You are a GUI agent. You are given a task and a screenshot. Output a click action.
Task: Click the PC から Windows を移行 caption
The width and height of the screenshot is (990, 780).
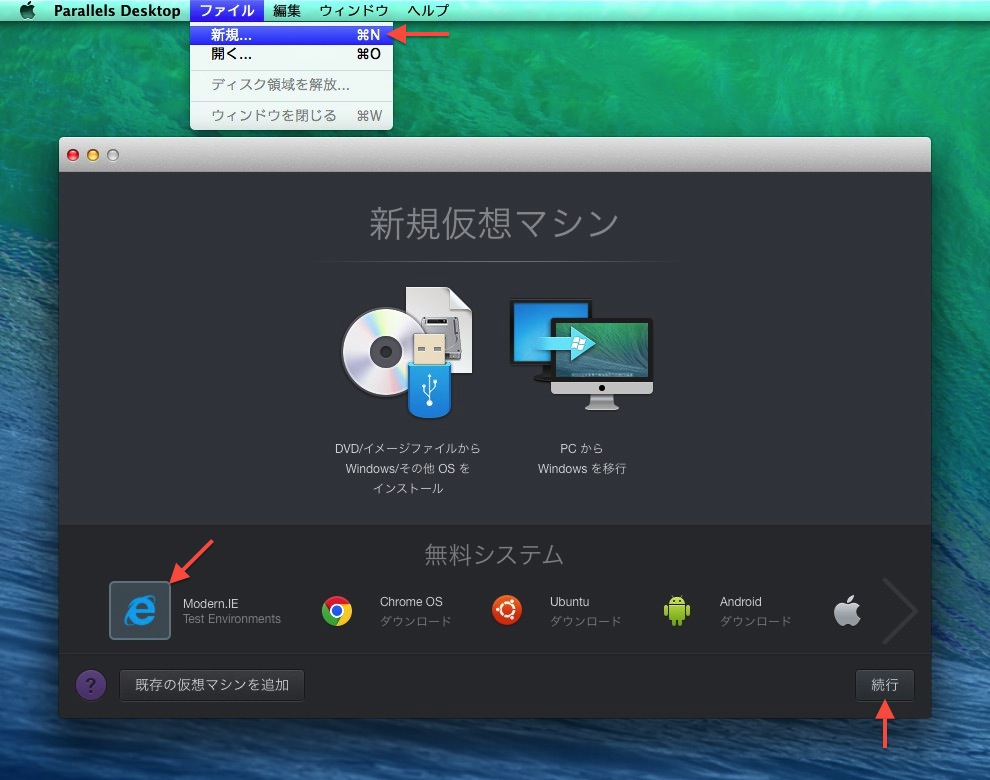coord(581,459)
